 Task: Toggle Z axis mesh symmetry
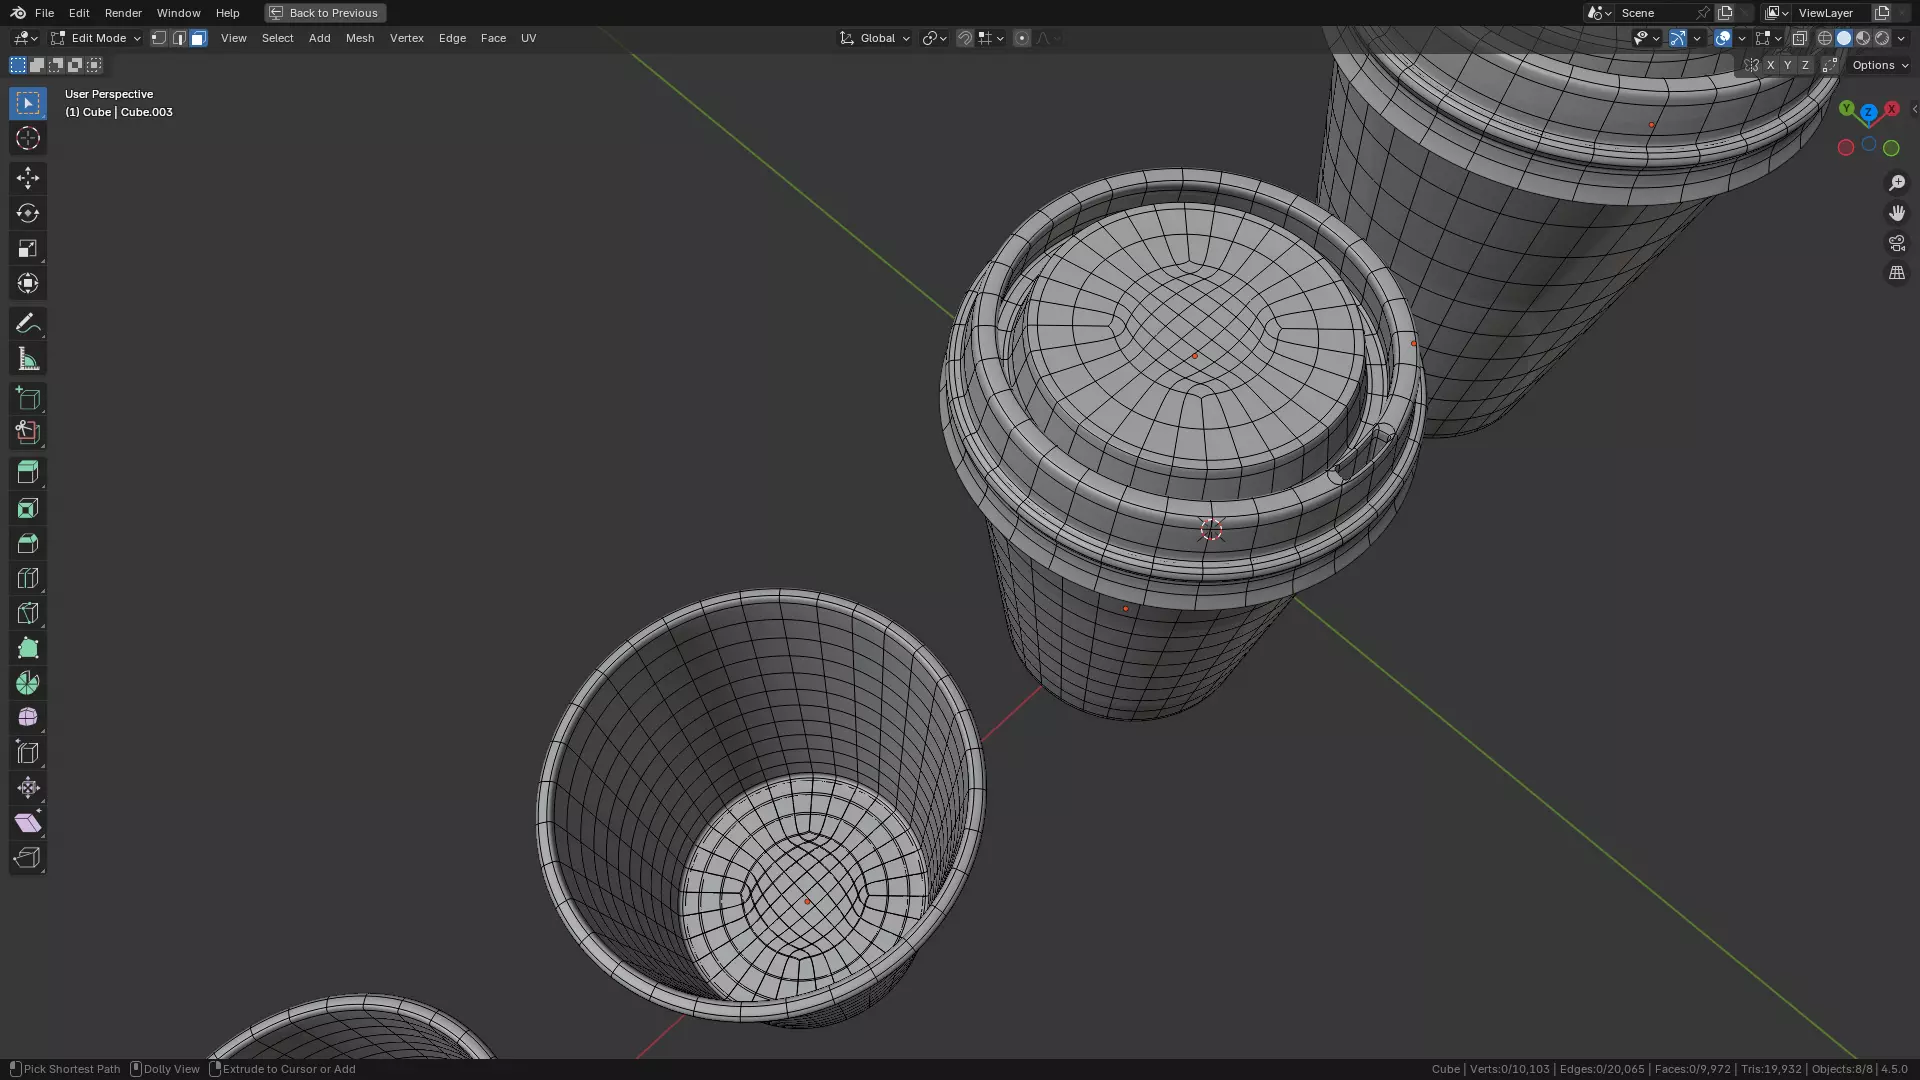(1805, 65)
